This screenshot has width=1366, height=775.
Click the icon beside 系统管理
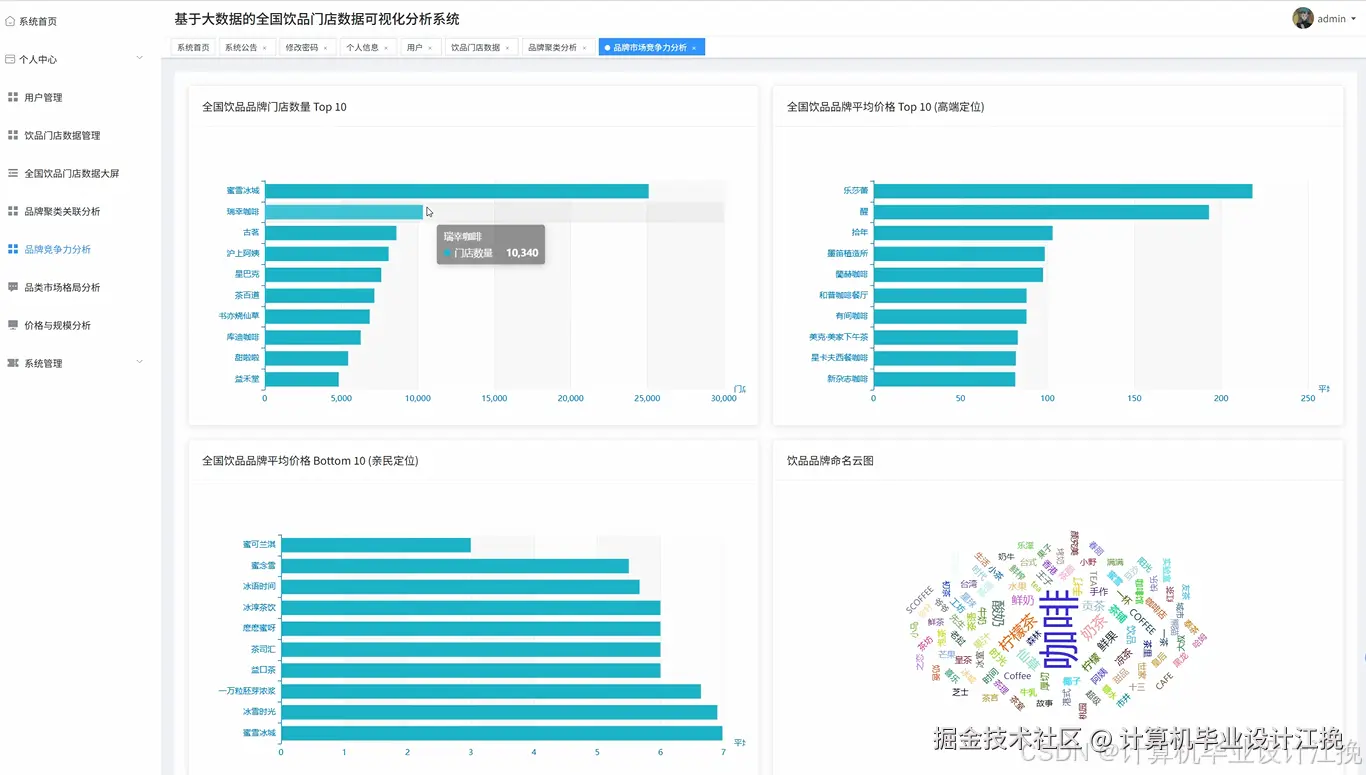point(13,363)
